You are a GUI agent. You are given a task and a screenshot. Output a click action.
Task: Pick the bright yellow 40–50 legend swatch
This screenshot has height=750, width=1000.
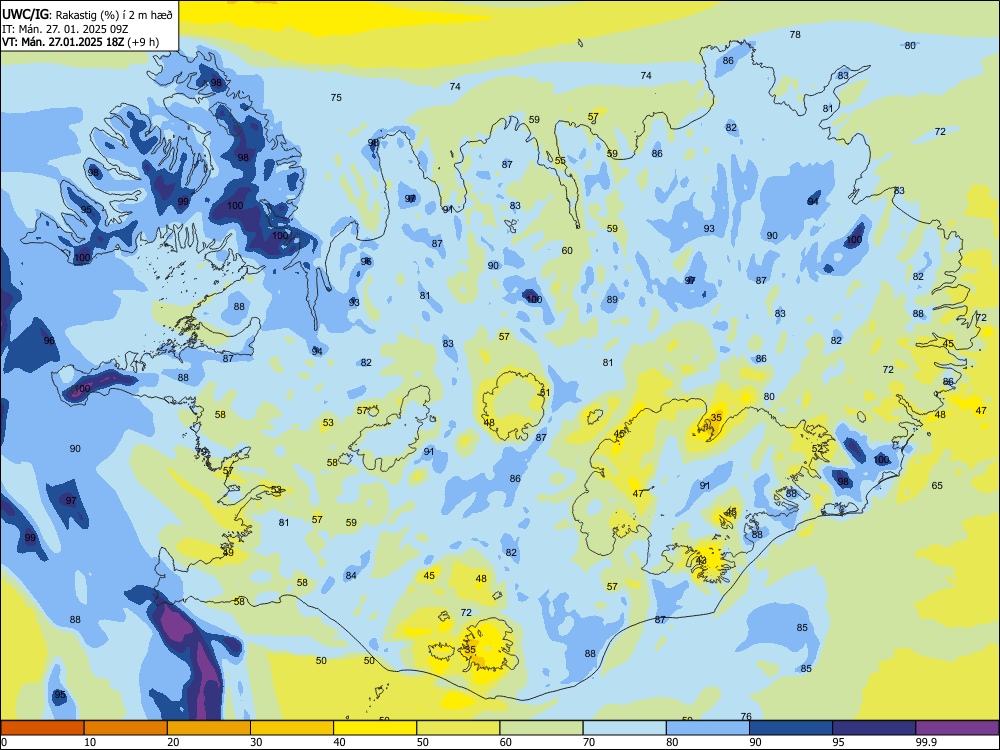(375, 728)
